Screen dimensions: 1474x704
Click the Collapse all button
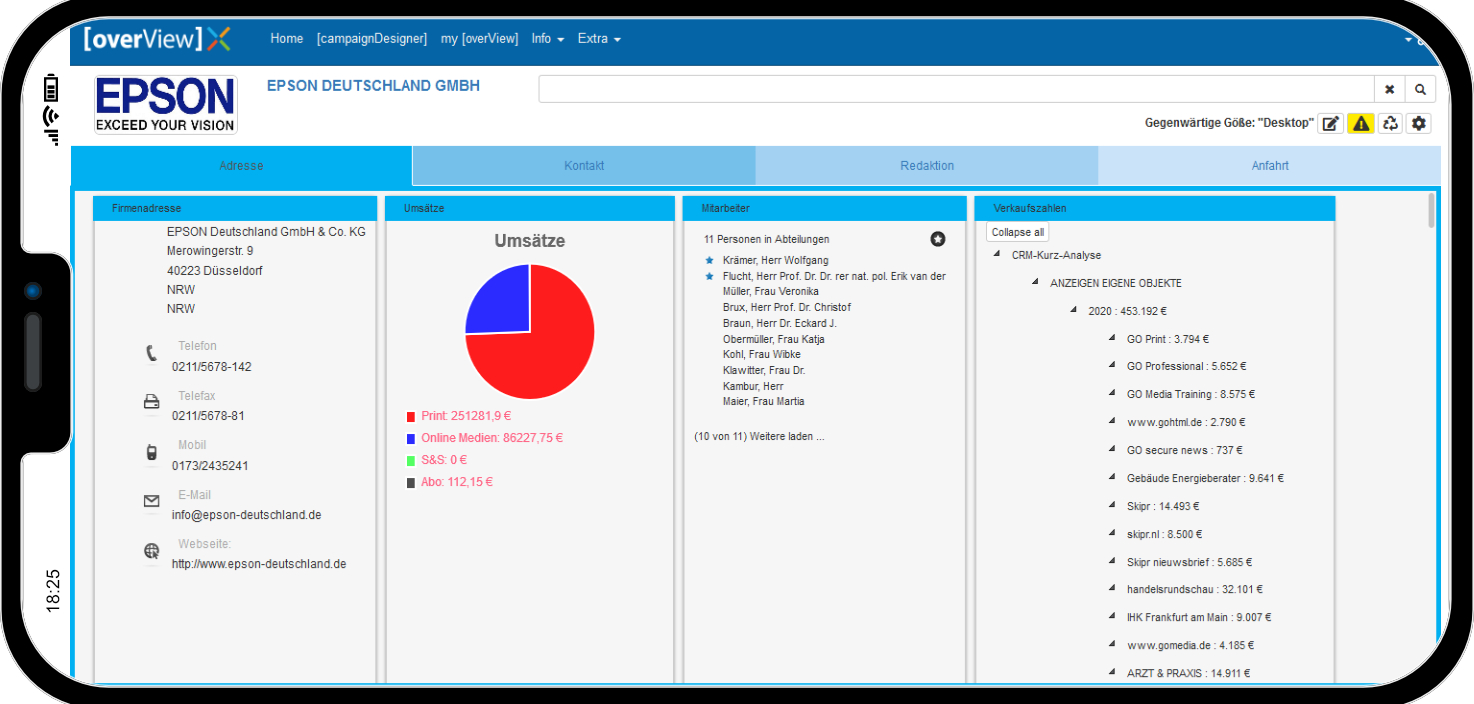(x=1018, y=232)
